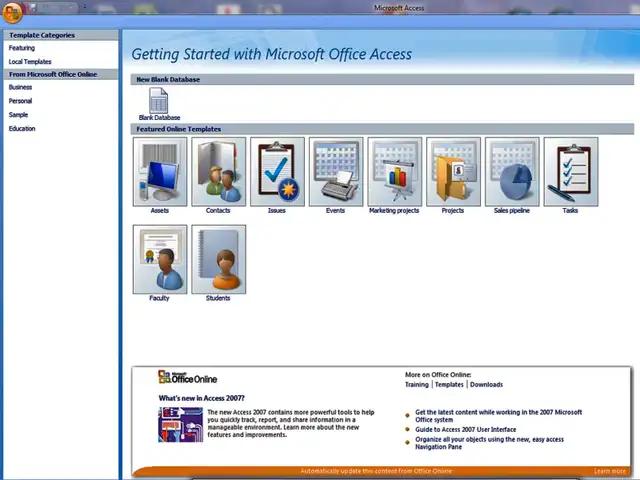Image resolution: width=640 pixels, height=480 pixels.
Task: Click the Office Online logo
Action: pos(187,377)
